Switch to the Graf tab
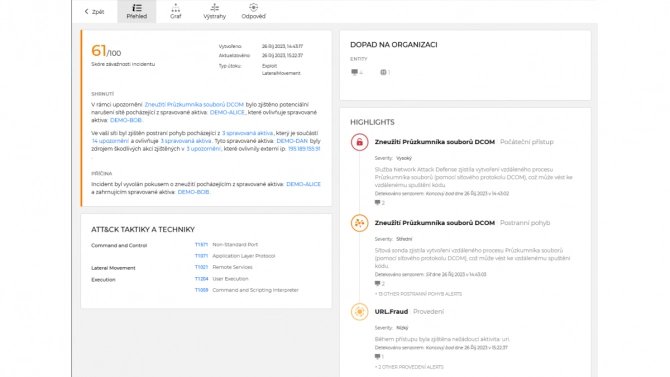 click(x=176, y=12)
